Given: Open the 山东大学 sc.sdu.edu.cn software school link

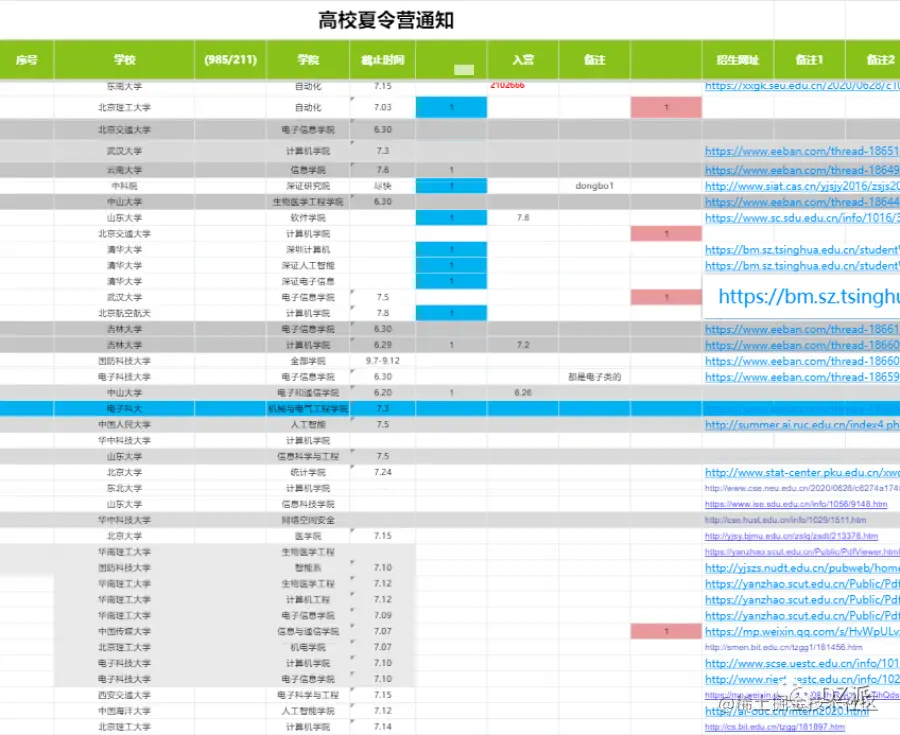Looking at the screenshot, I should coord(800,217).
